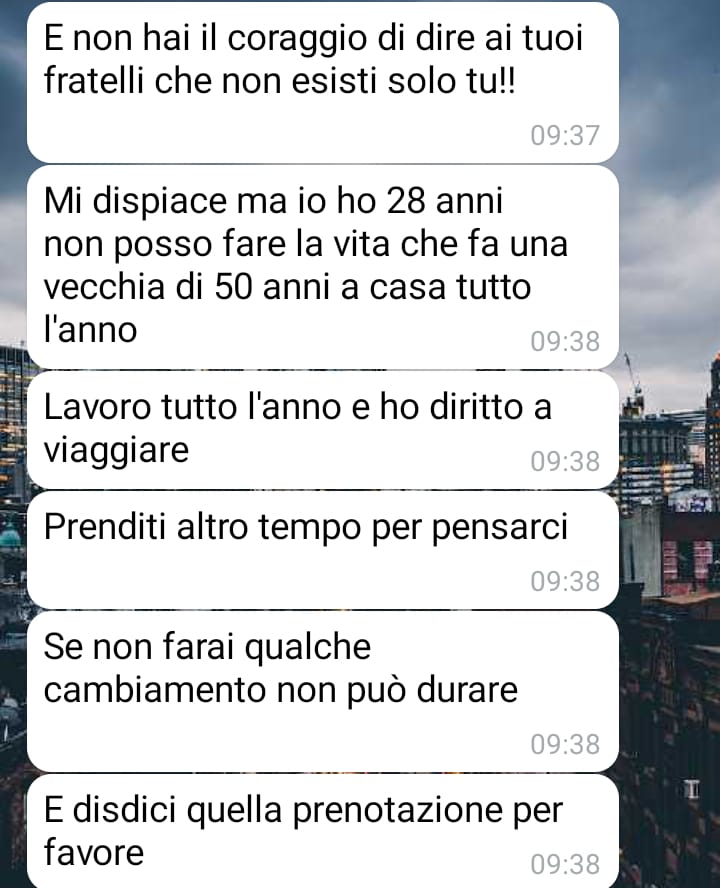Tap timestamp under 'Prenditi altro tempo' message
Viewport: 720px width, 888px height.
coord(565,582)
